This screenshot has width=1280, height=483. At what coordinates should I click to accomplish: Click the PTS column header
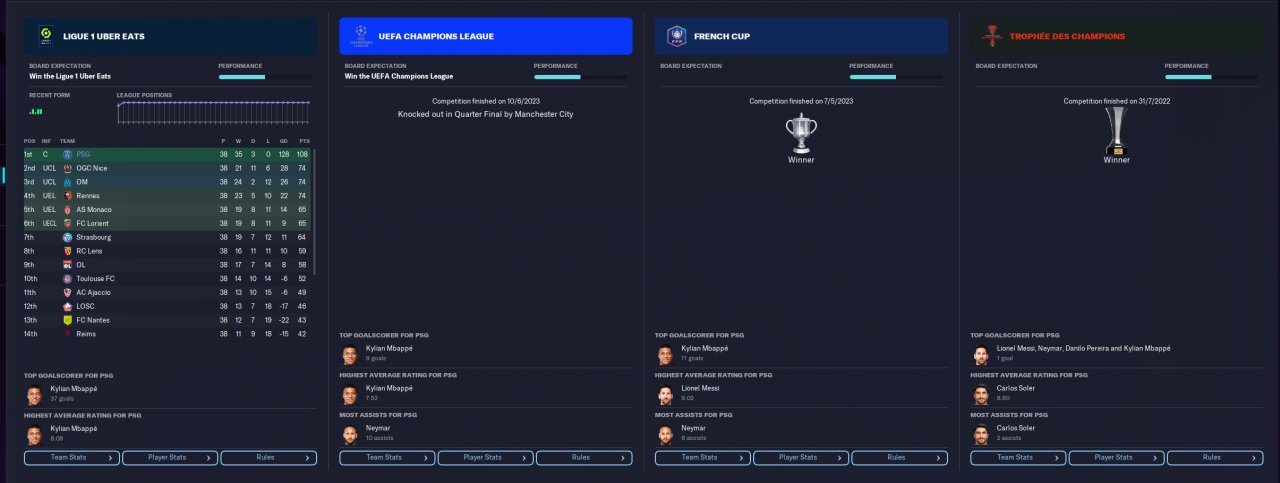304,141
